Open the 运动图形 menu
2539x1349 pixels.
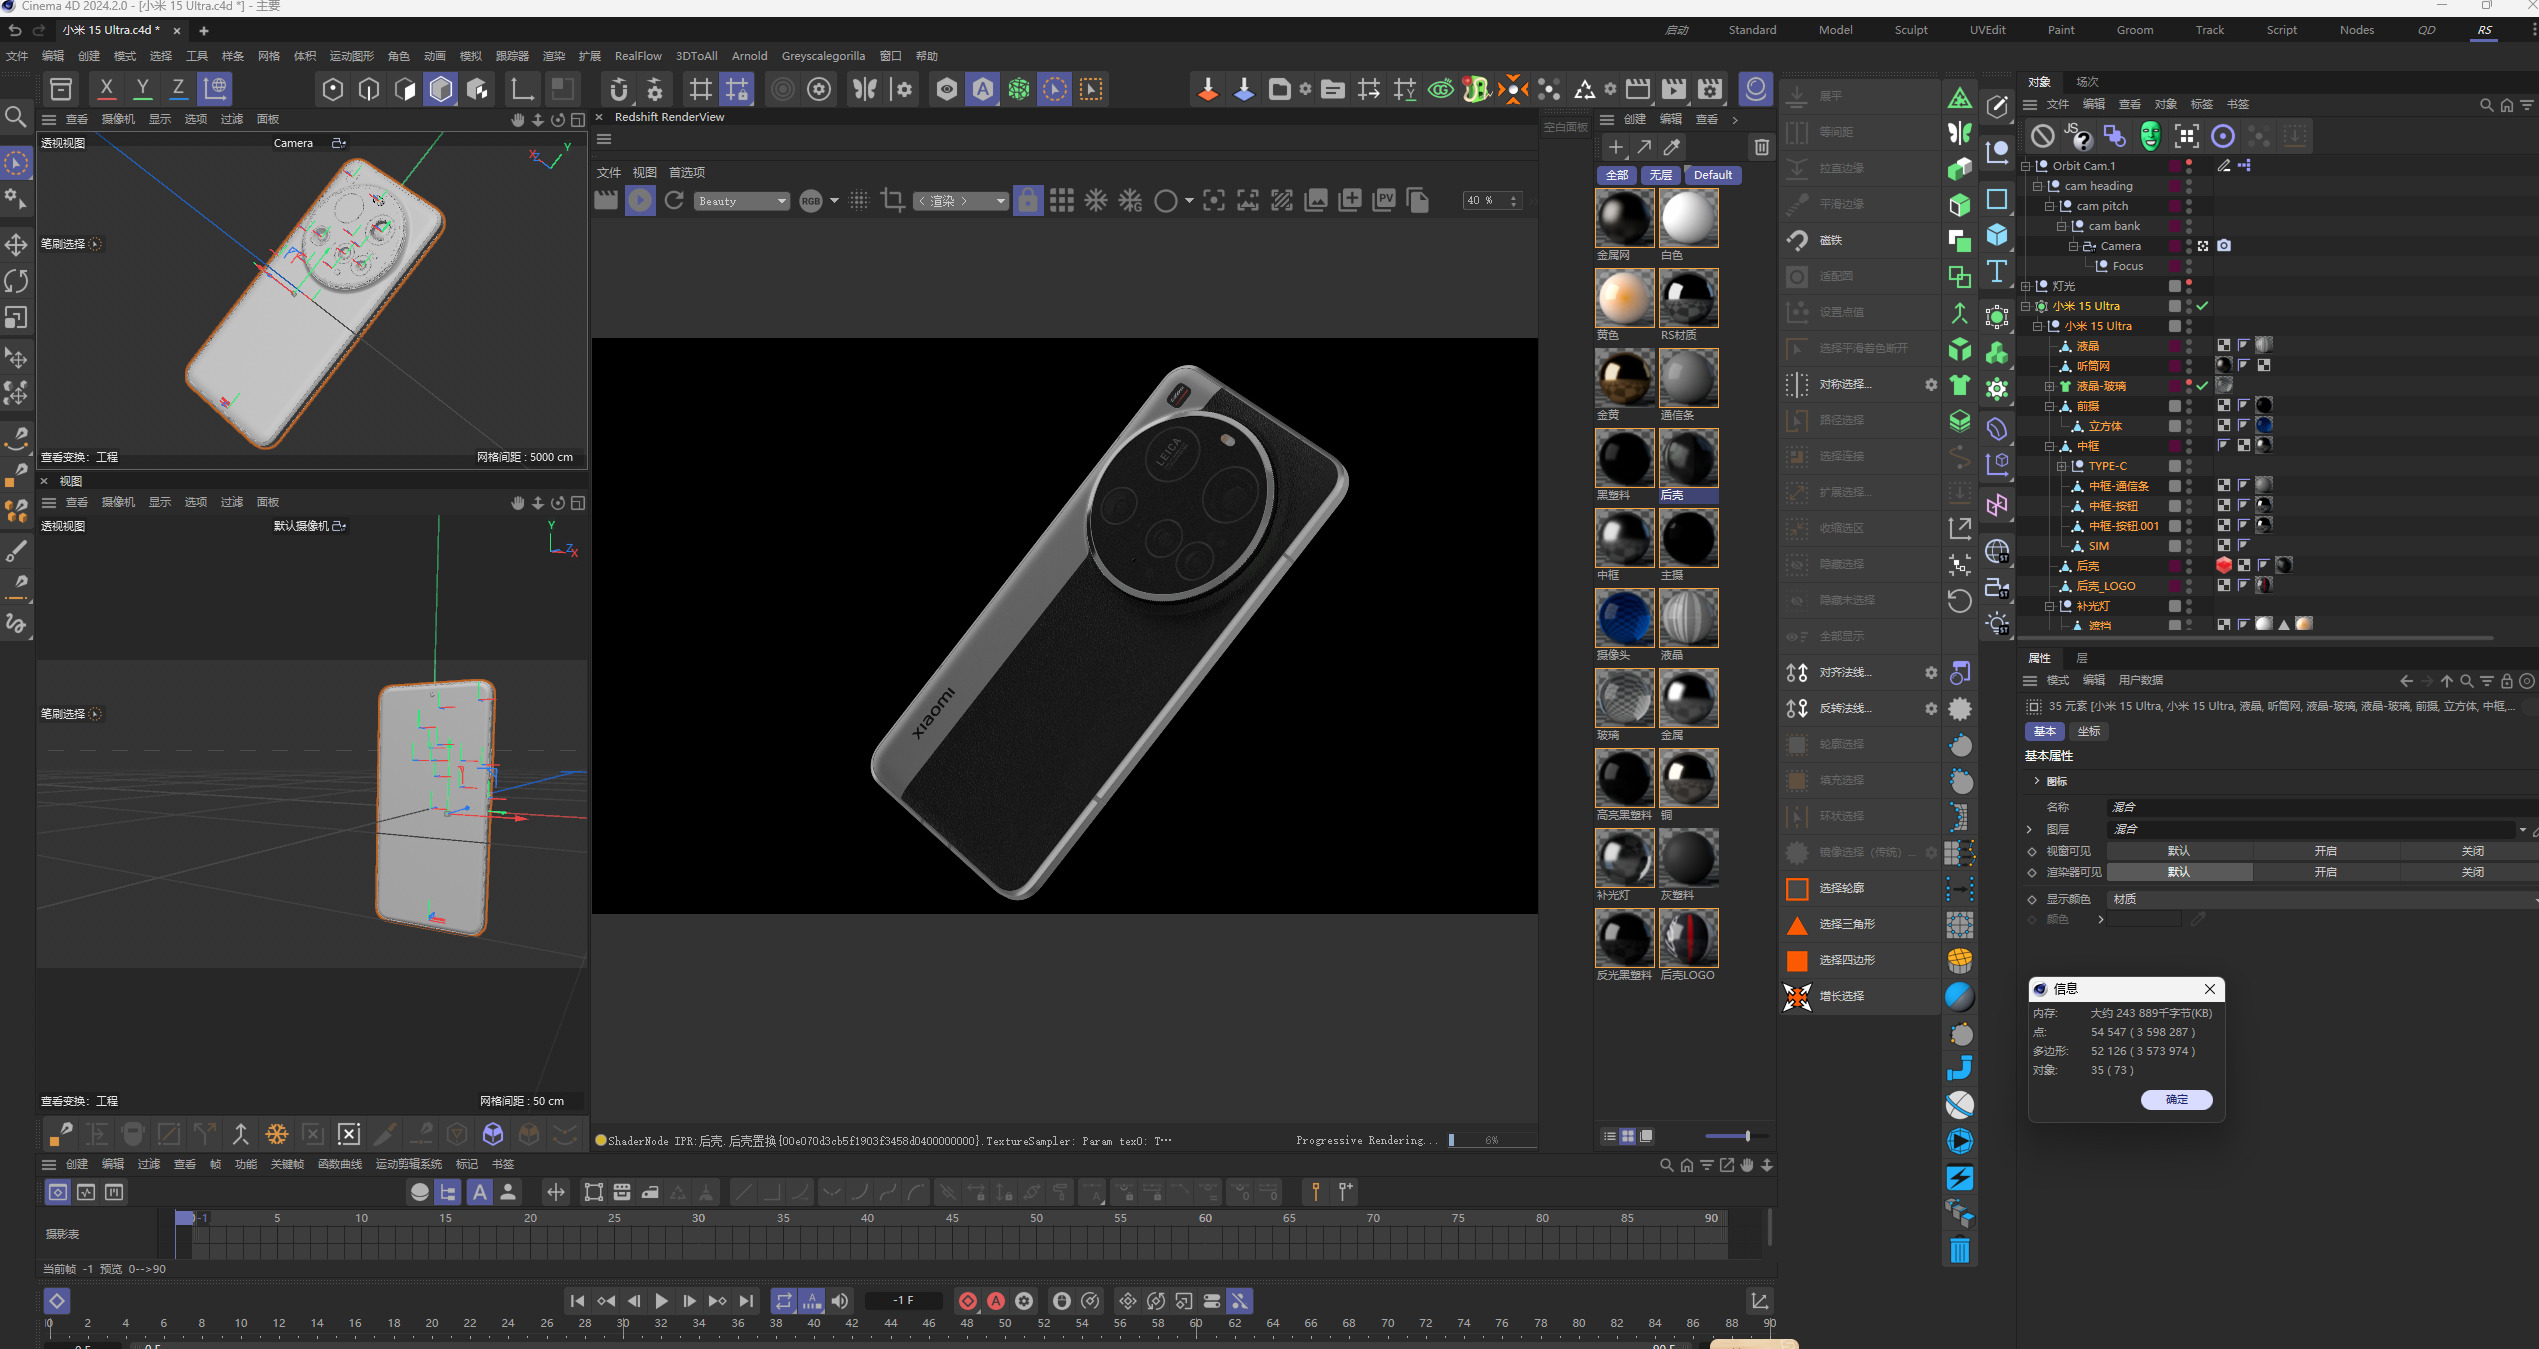point(351,56)
